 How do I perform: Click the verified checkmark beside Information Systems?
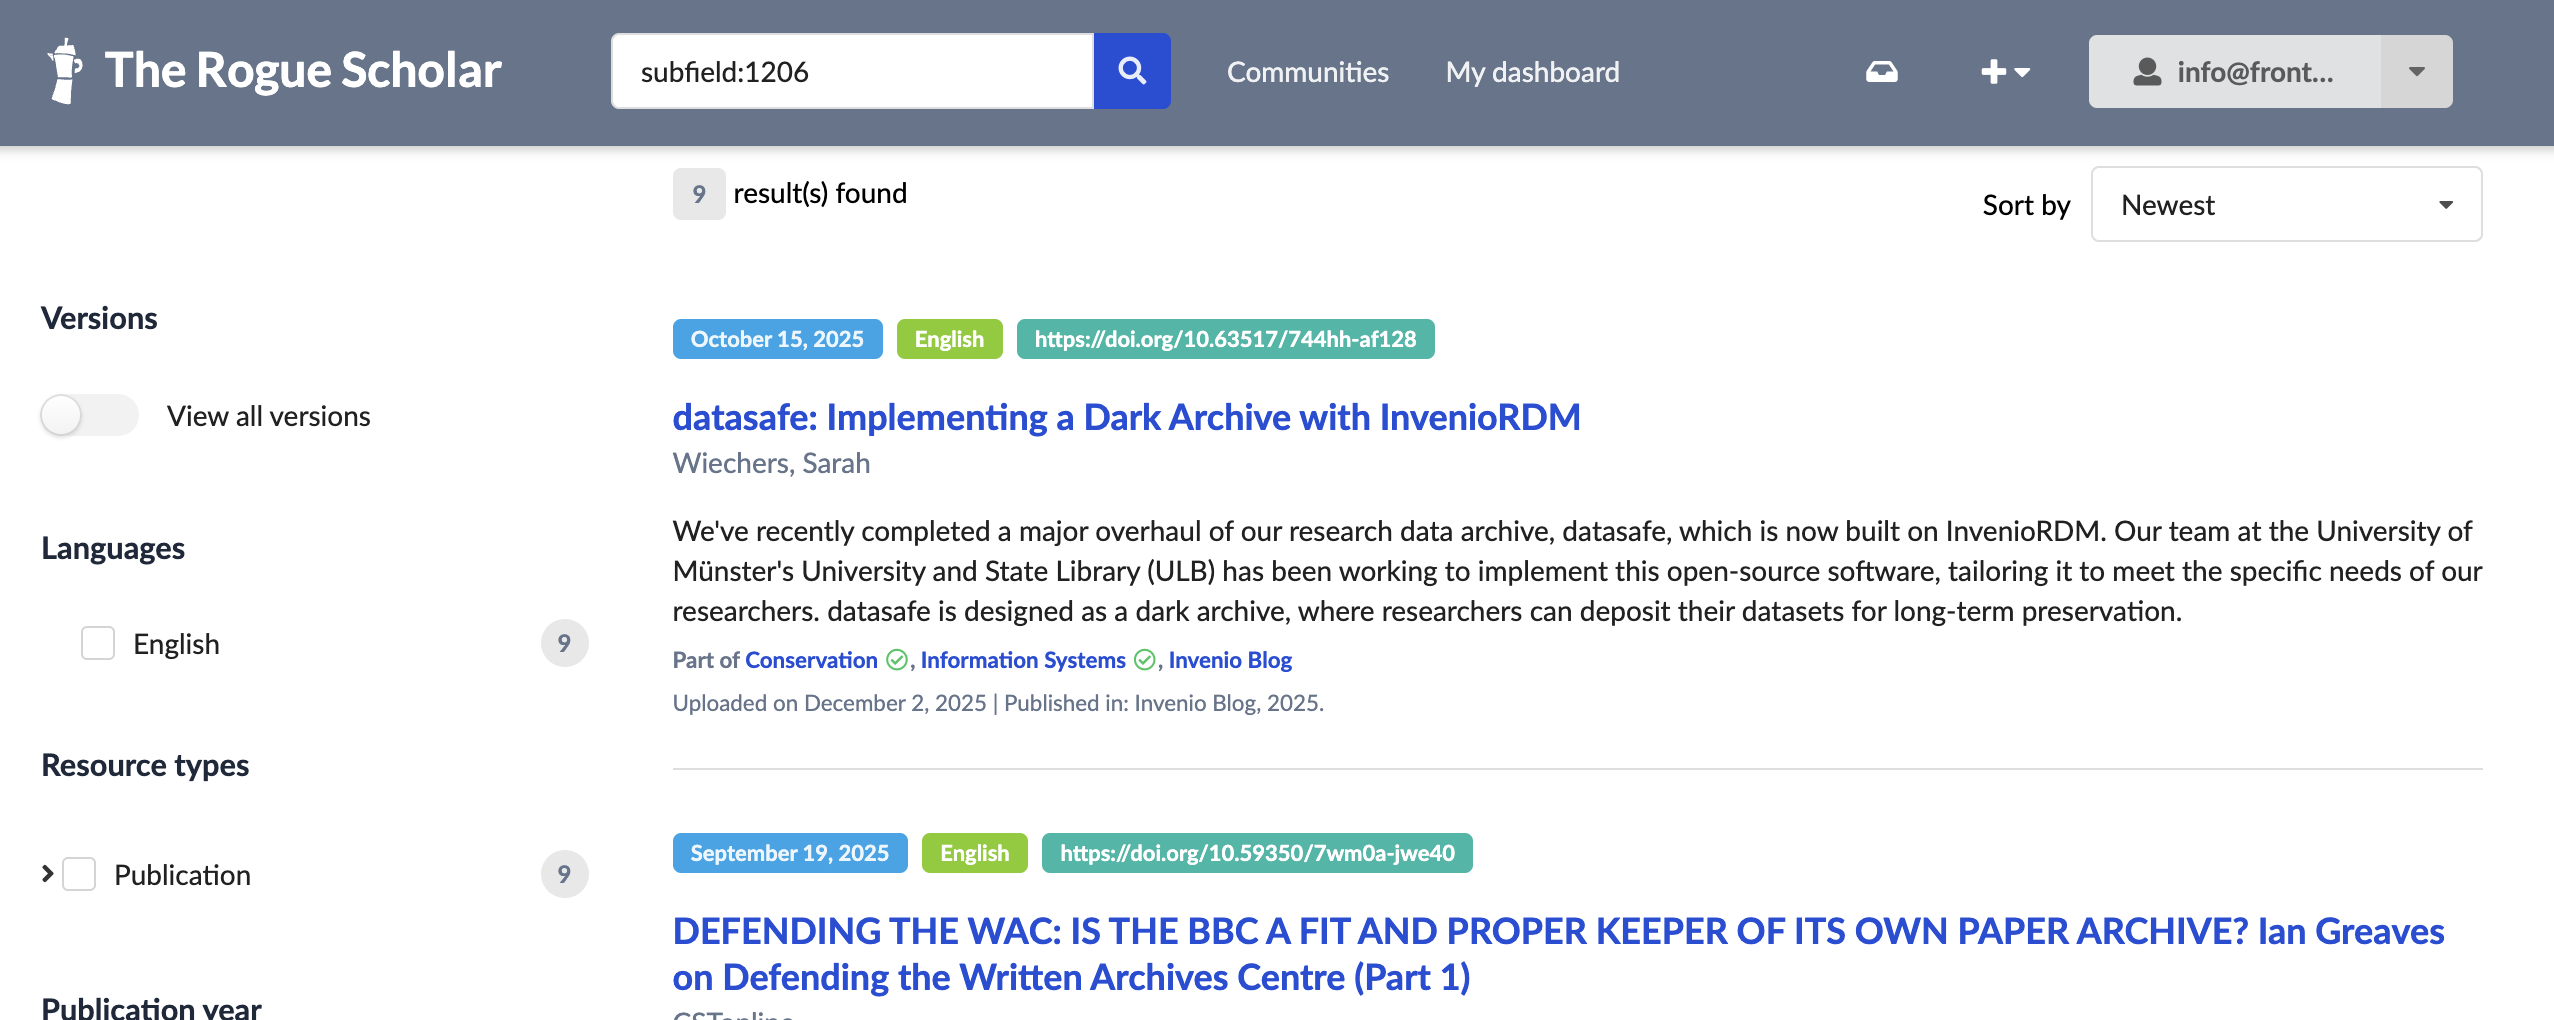click(x=1145, y=660)
